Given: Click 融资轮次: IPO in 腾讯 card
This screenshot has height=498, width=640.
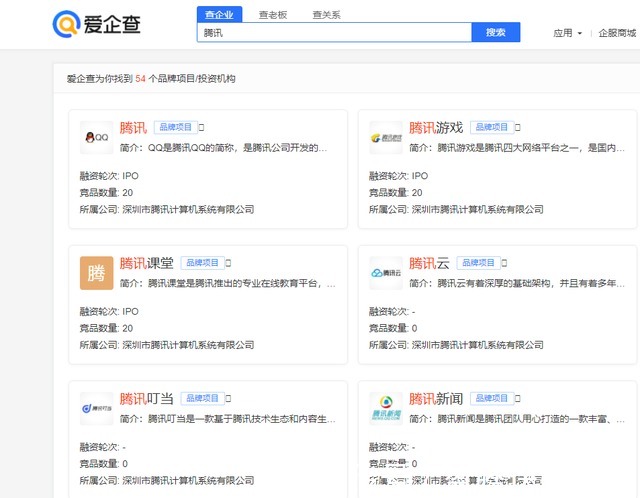Looking at the screenshot, I should [109, 176].
